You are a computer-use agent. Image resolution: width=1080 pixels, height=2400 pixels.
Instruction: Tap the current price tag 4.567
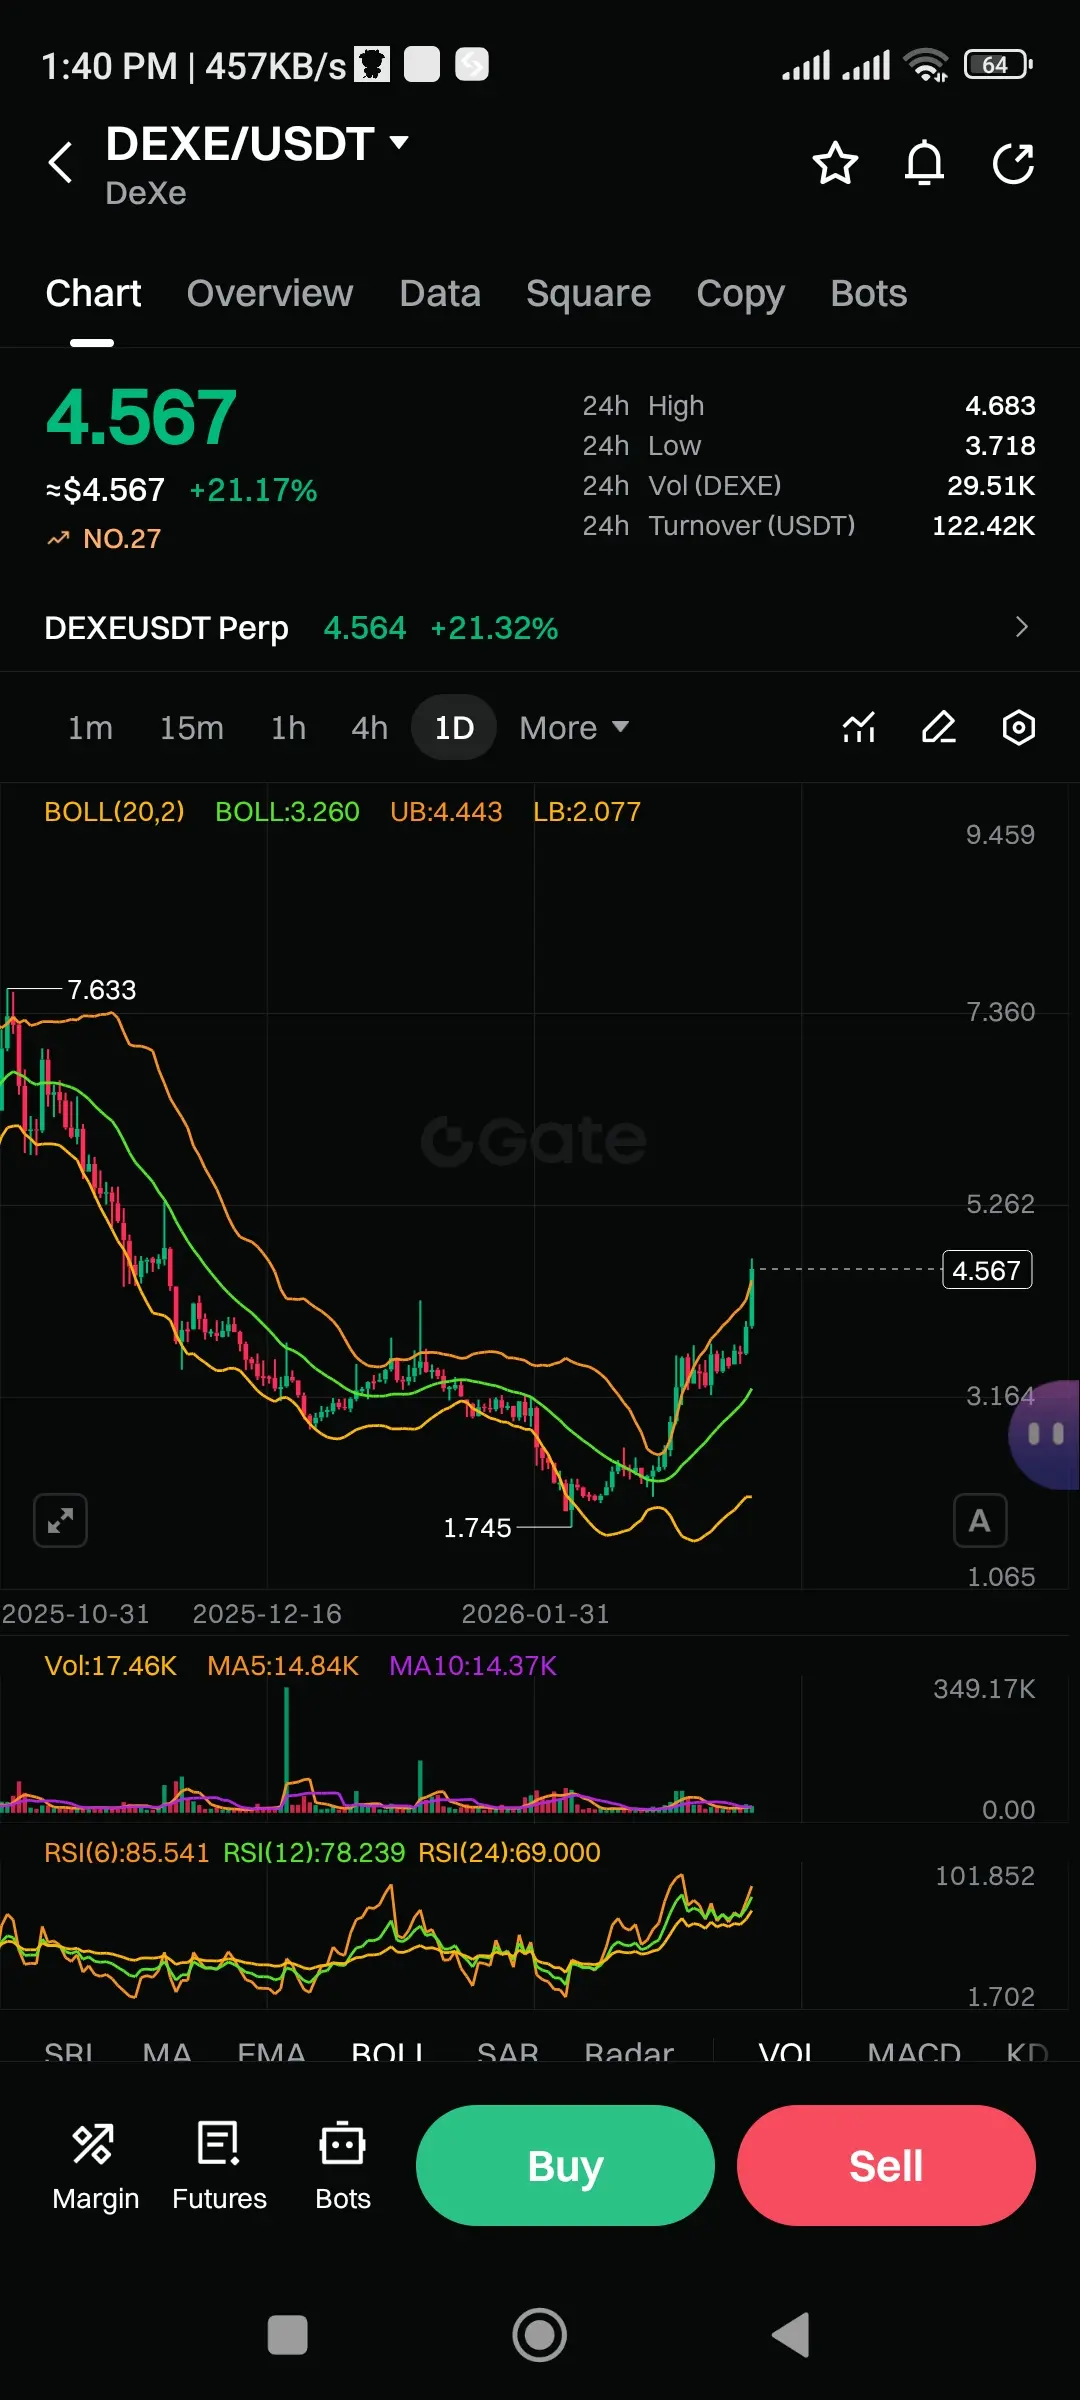tap(987, 1270)
